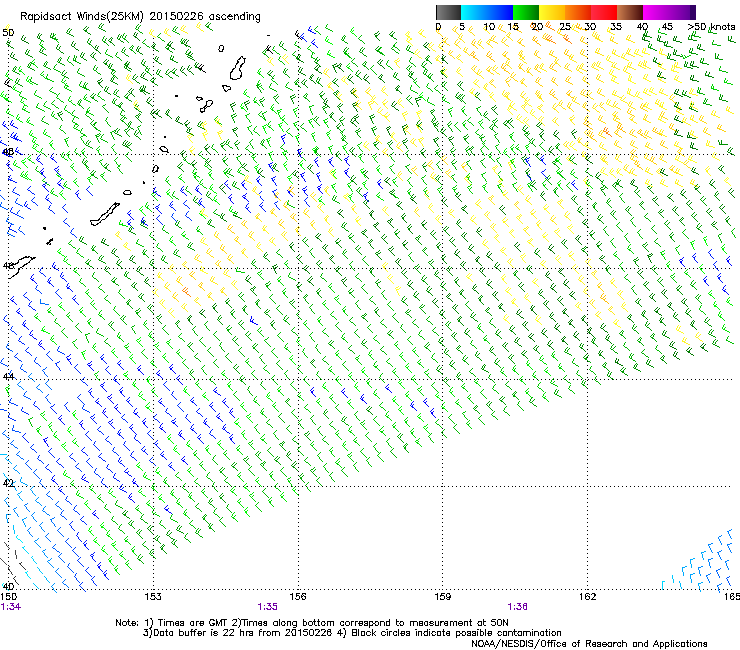Click the legend label 25
The width and height of the screenshot is (740, 650).
565,27
